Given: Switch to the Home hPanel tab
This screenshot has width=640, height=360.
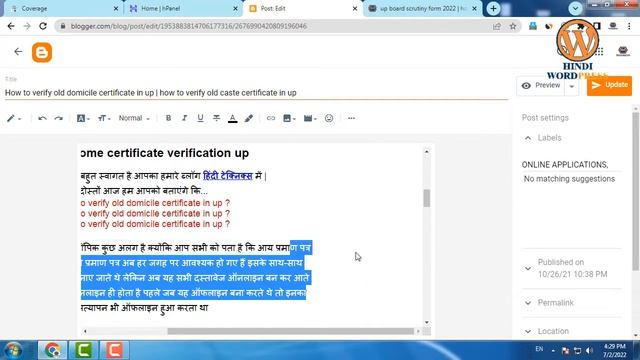Looking at the screenshot, I should point(184,9).
